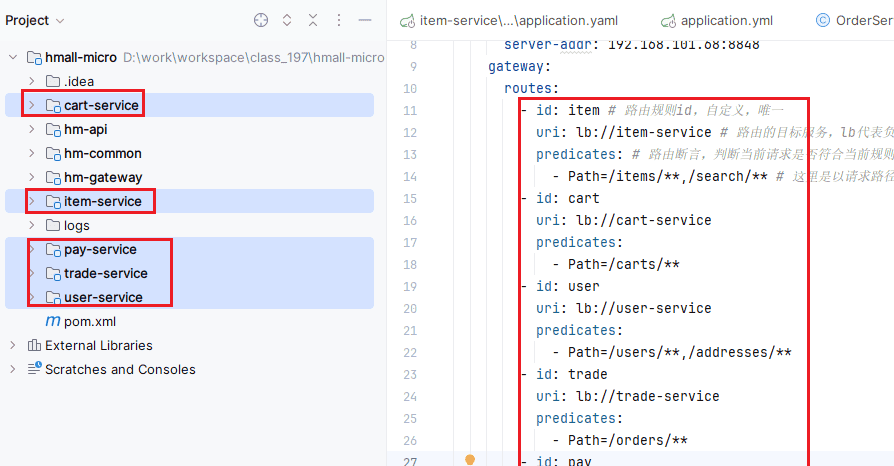Click the External Libraries icon
Image resolution: width=894 pixels, height=466 pixels.
coord(34,346)
